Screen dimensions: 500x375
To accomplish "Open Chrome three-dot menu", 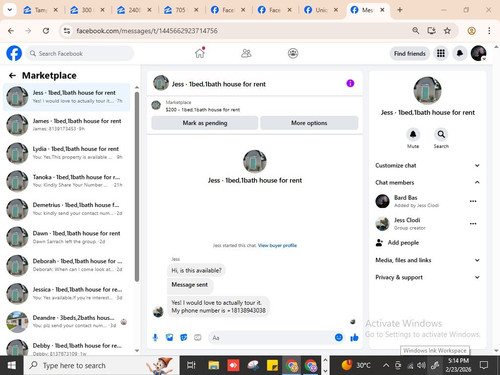I will pyautogui.click(x=489, y=31).
